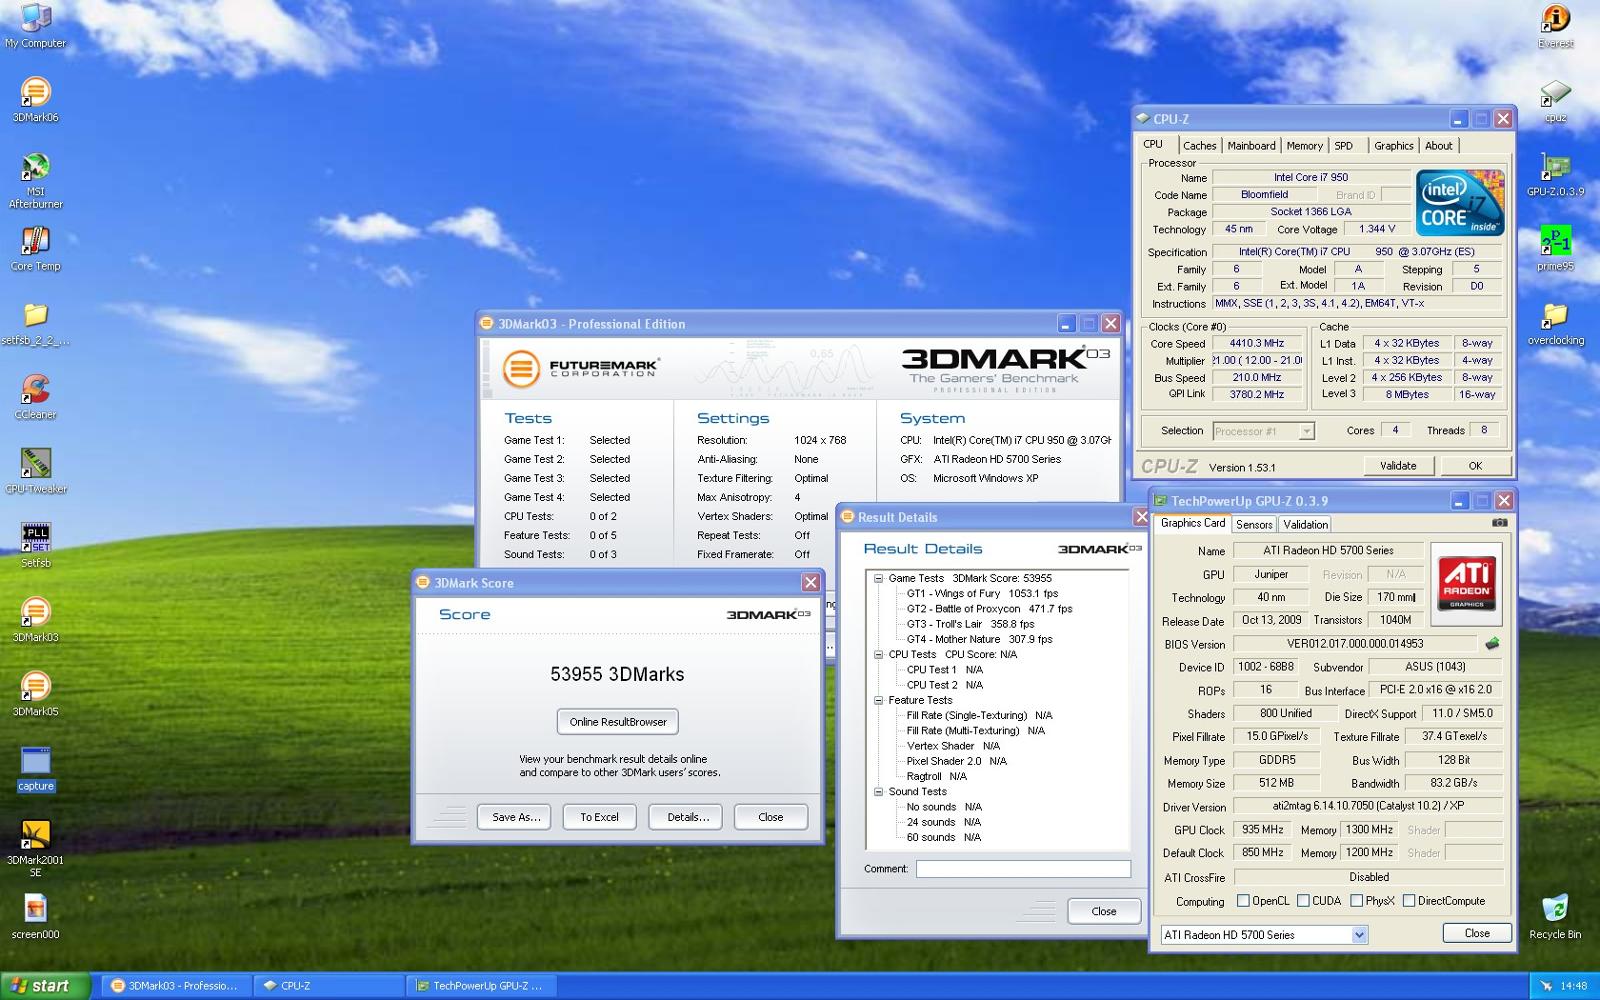1600x1000 pixels.
Task: Close the 3DMark Score dialog with Close button
Action: 771,817
